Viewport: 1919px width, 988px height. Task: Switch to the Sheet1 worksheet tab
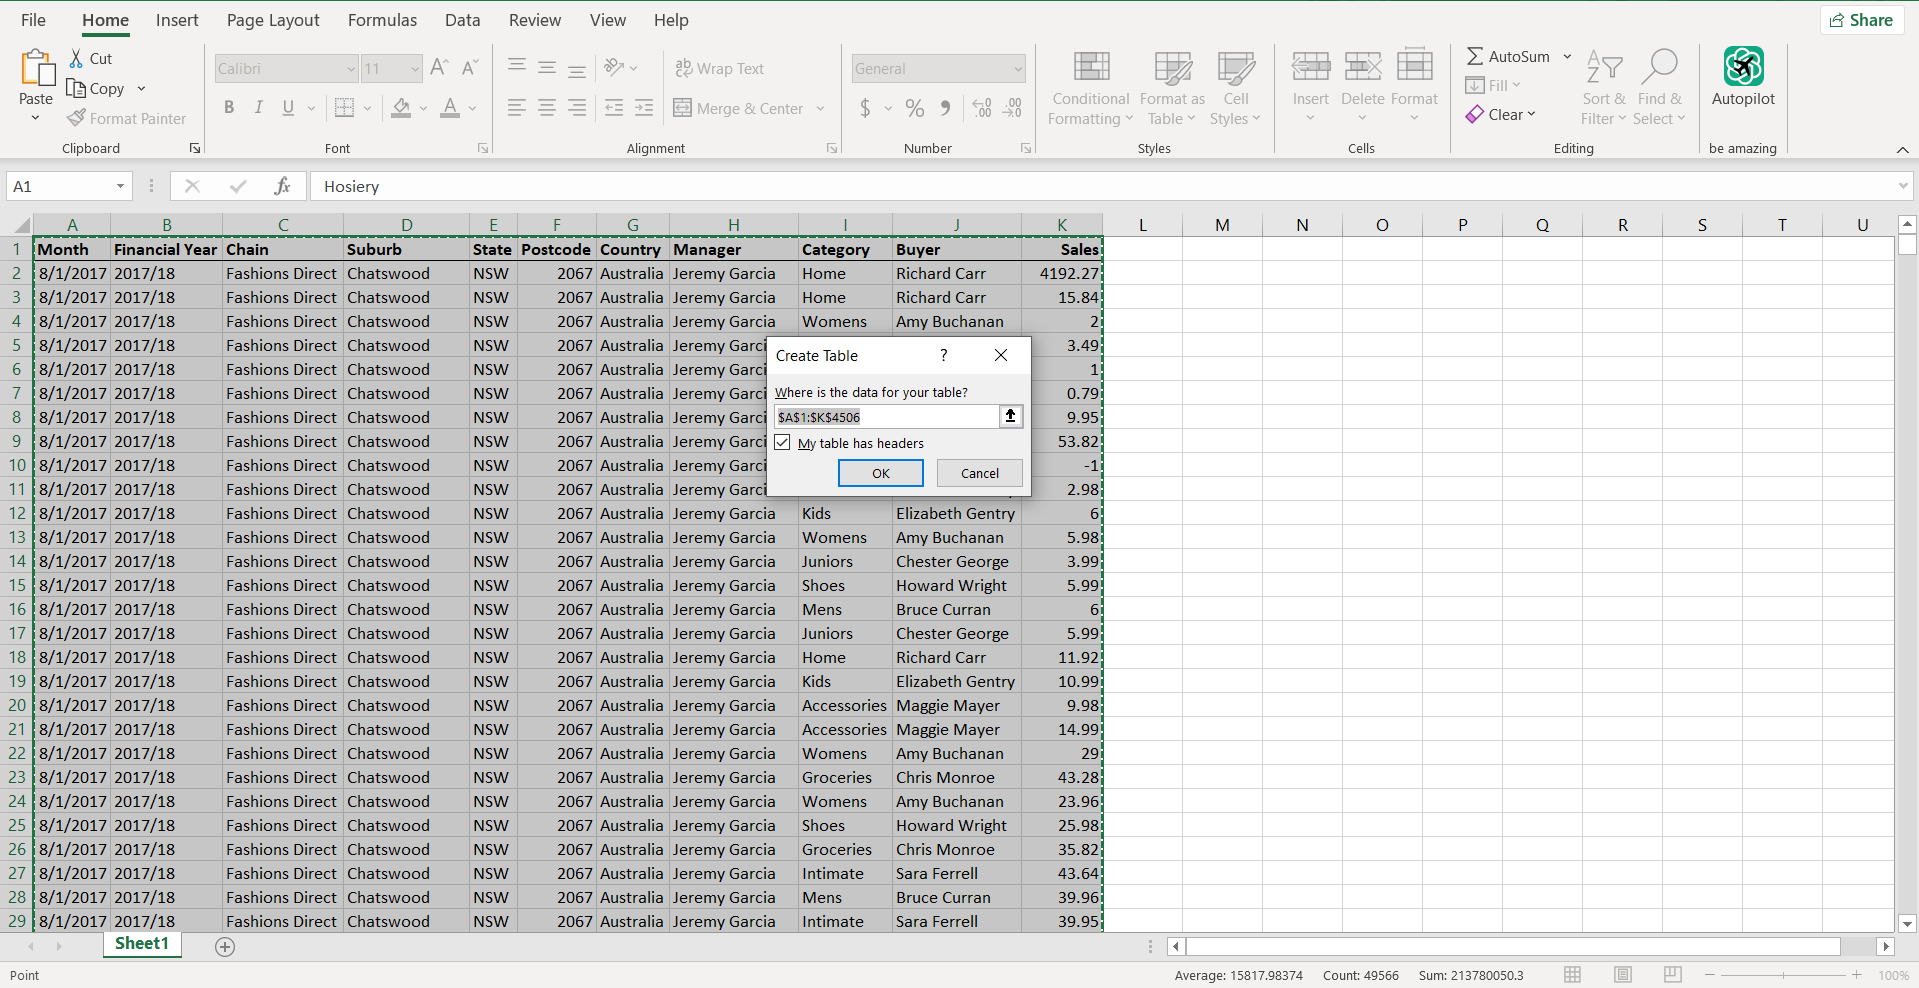pos(142,944)
